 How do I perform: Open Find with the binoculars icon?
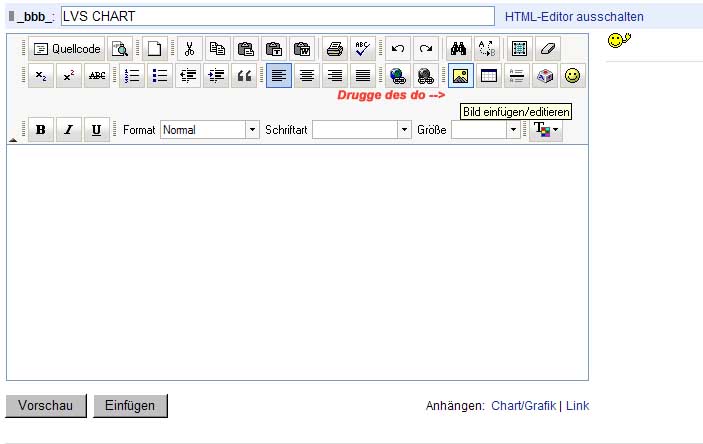coord(458,48)
